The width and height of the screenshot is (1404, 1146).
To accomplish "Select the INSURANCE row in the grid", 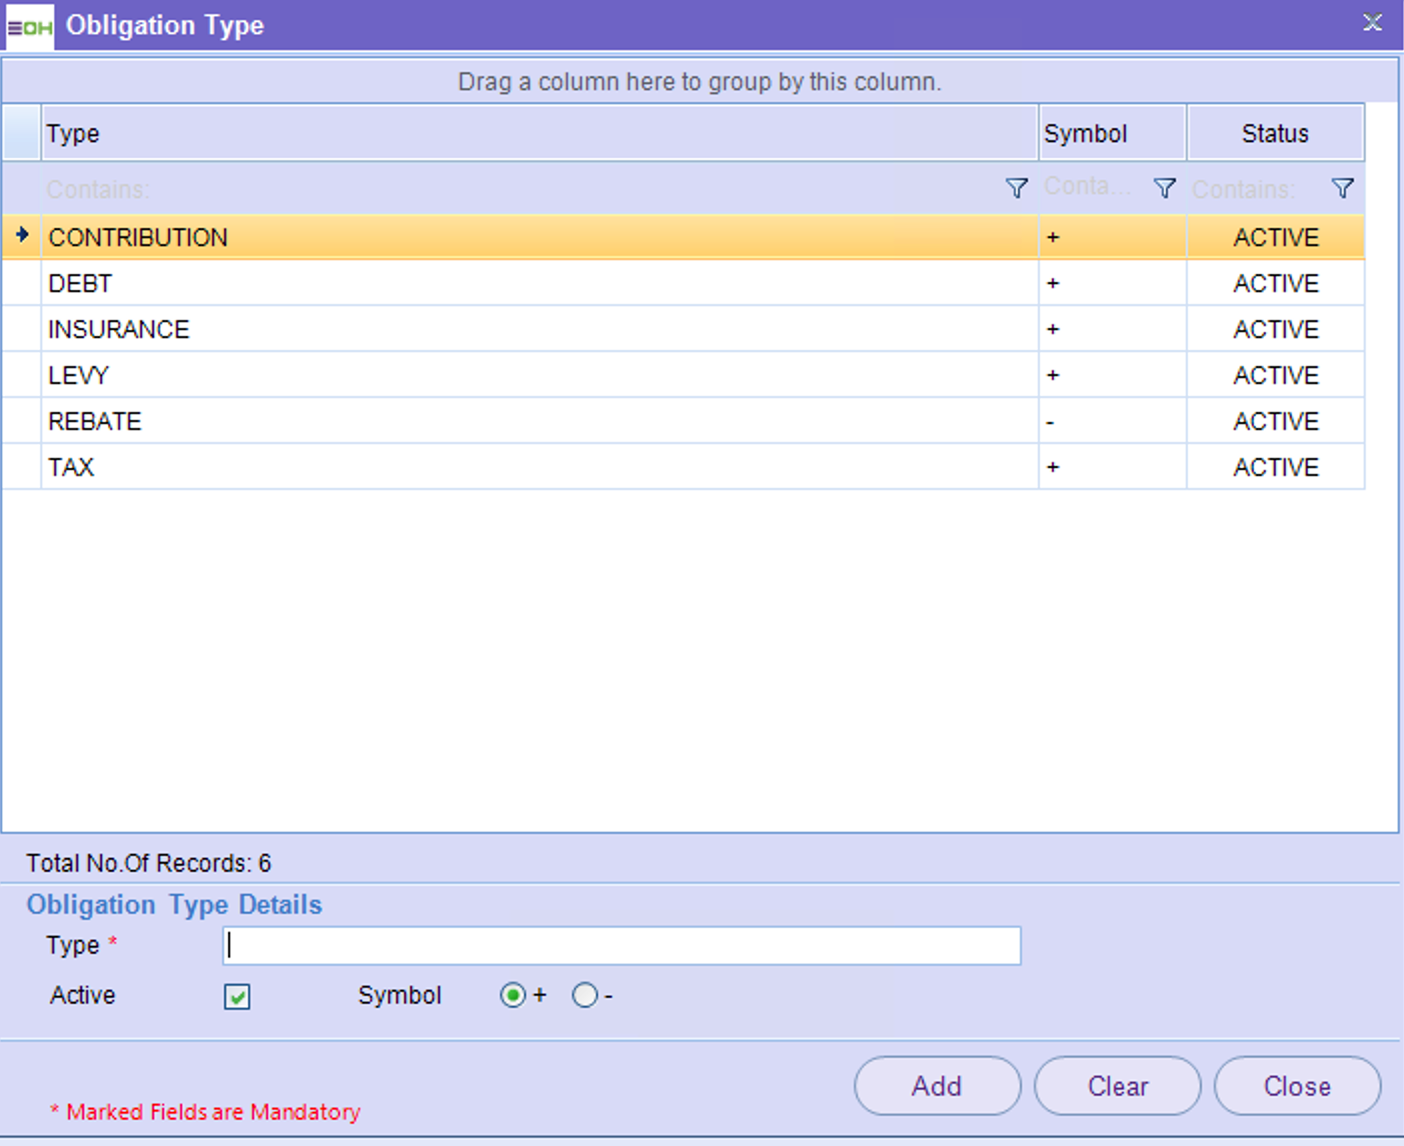I will pyautogui.click(x=538, y=329).
